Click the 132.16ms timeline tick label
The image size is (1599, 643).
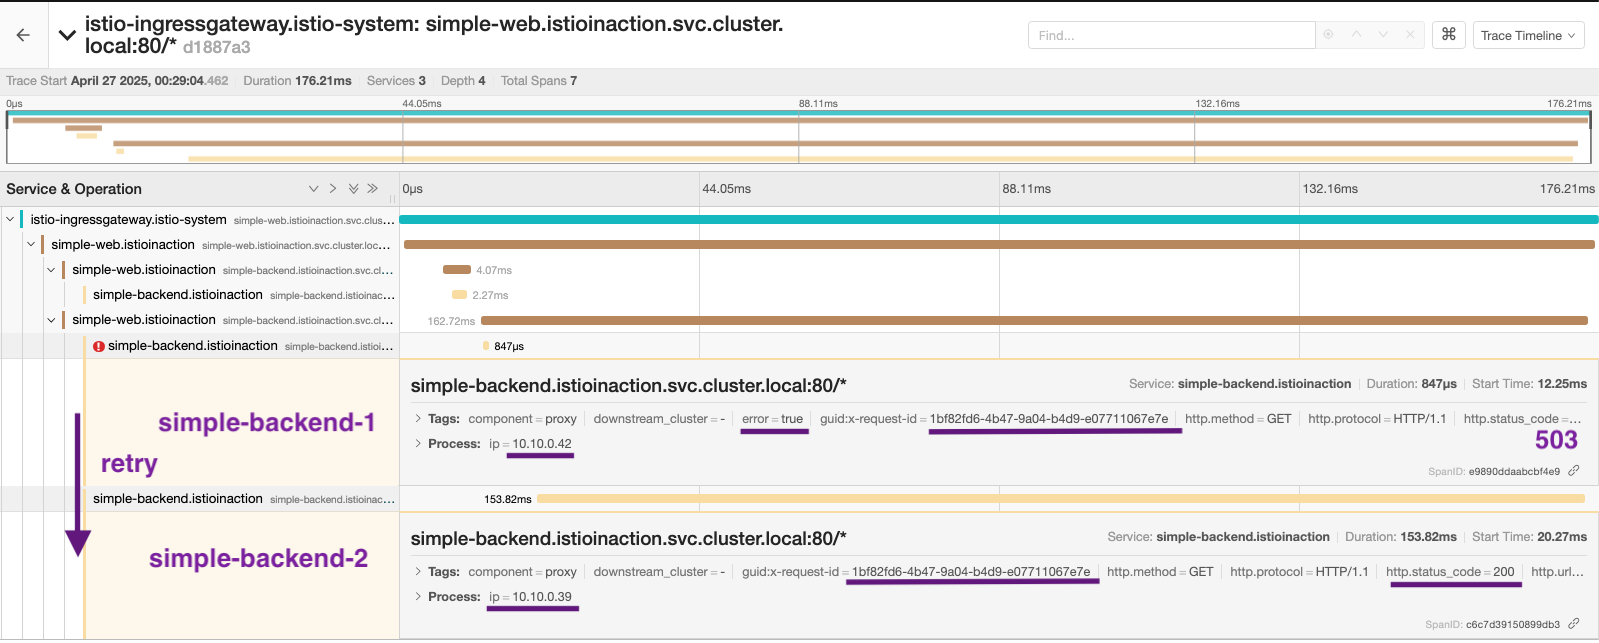(1330, 189)
